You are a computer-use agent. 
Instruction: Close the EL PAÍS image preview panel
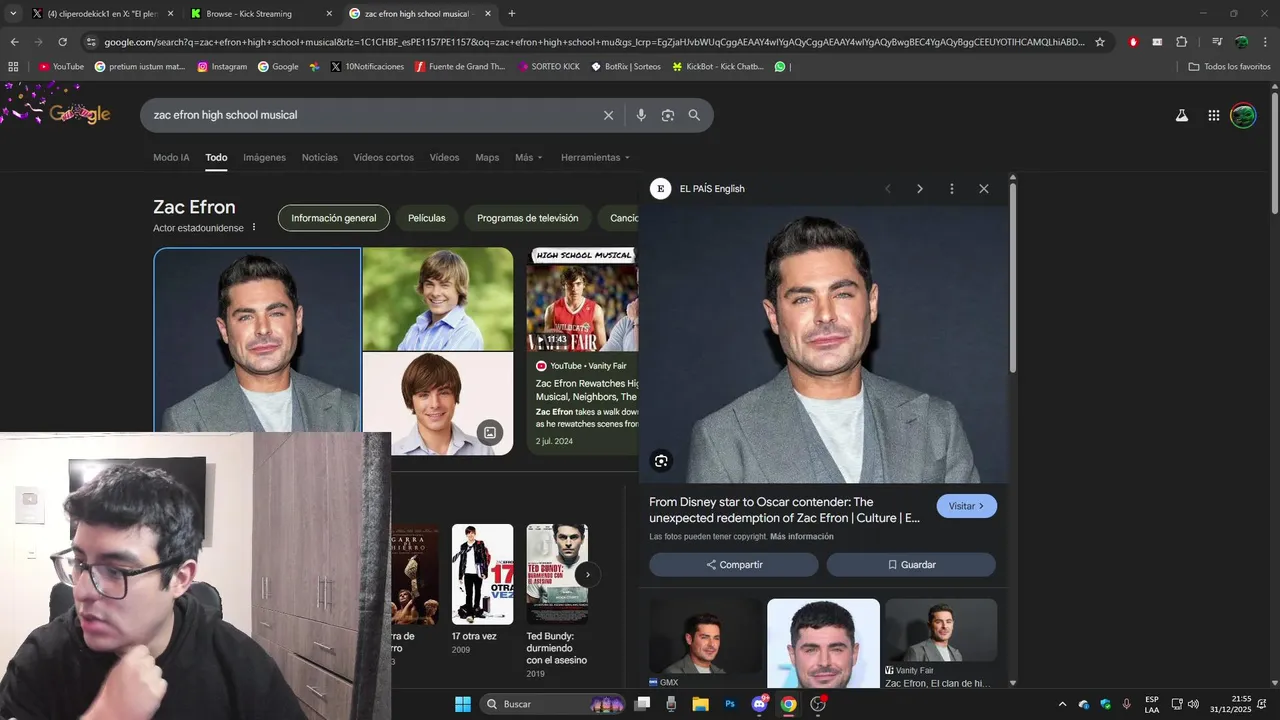(x=984, y=189)
